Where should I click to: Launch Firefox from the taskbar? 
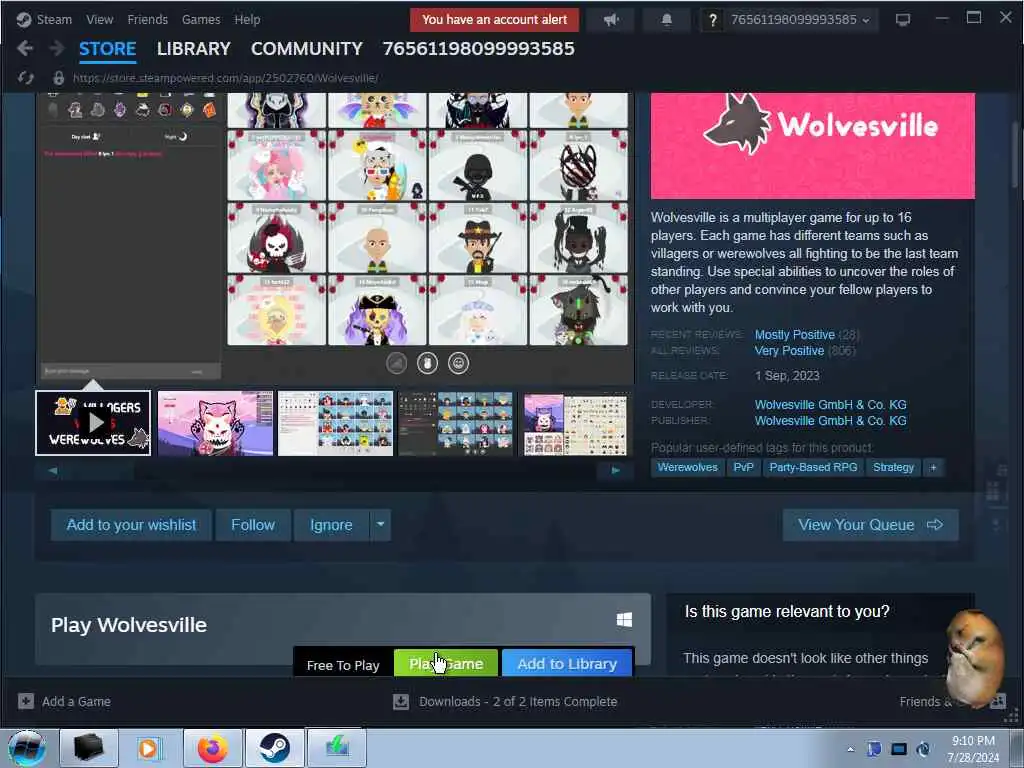click(x=213, y=748)
